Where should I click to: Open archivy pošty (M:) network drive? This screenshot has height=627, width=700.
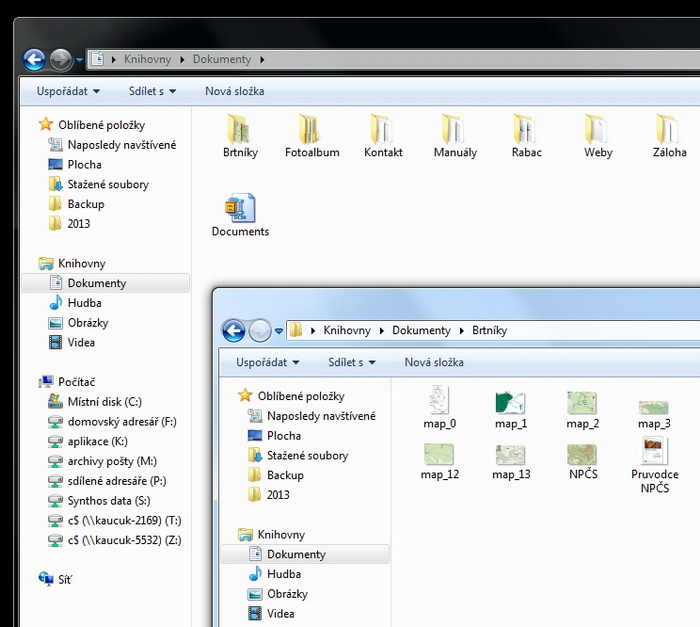click(x=112, y=461)
